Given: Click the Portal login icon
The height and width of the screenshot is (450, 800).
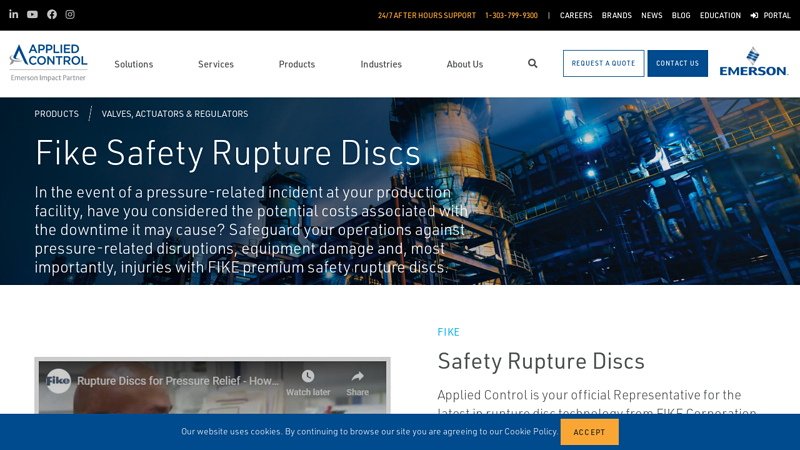Looking at the screenshot, I should coord(754,15).
